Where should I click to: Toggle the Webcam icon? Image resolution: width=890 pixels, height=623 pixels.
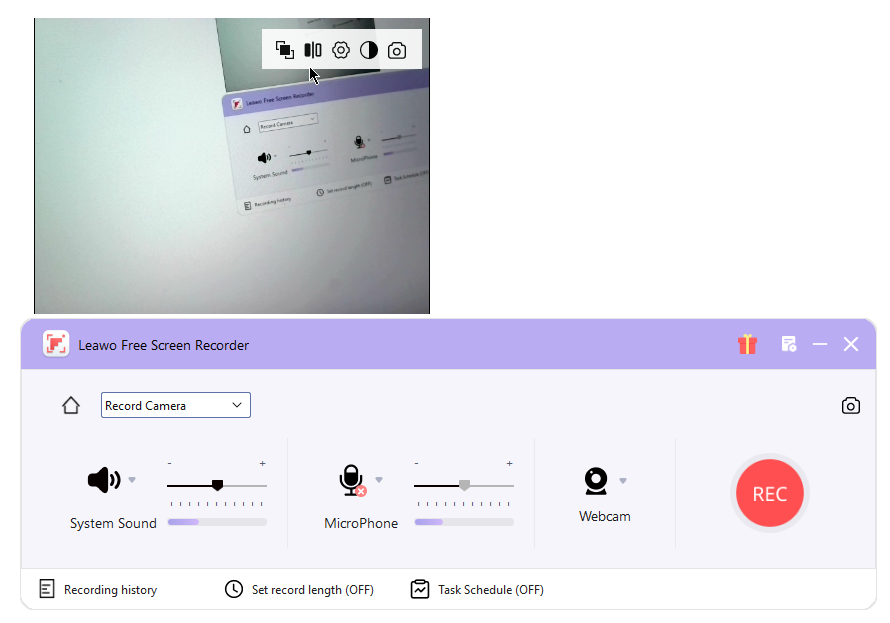(596, 481)
